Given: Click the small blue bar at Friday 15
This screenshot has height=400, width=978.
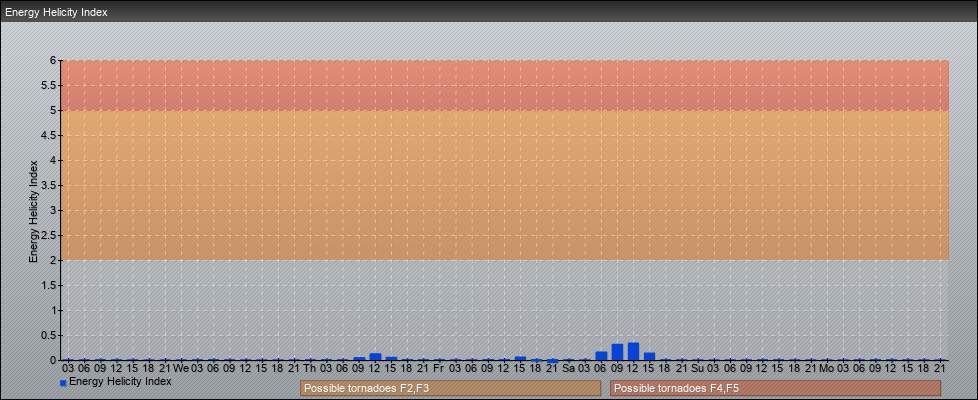Looking at the screenshot, I should coord(520,358).
